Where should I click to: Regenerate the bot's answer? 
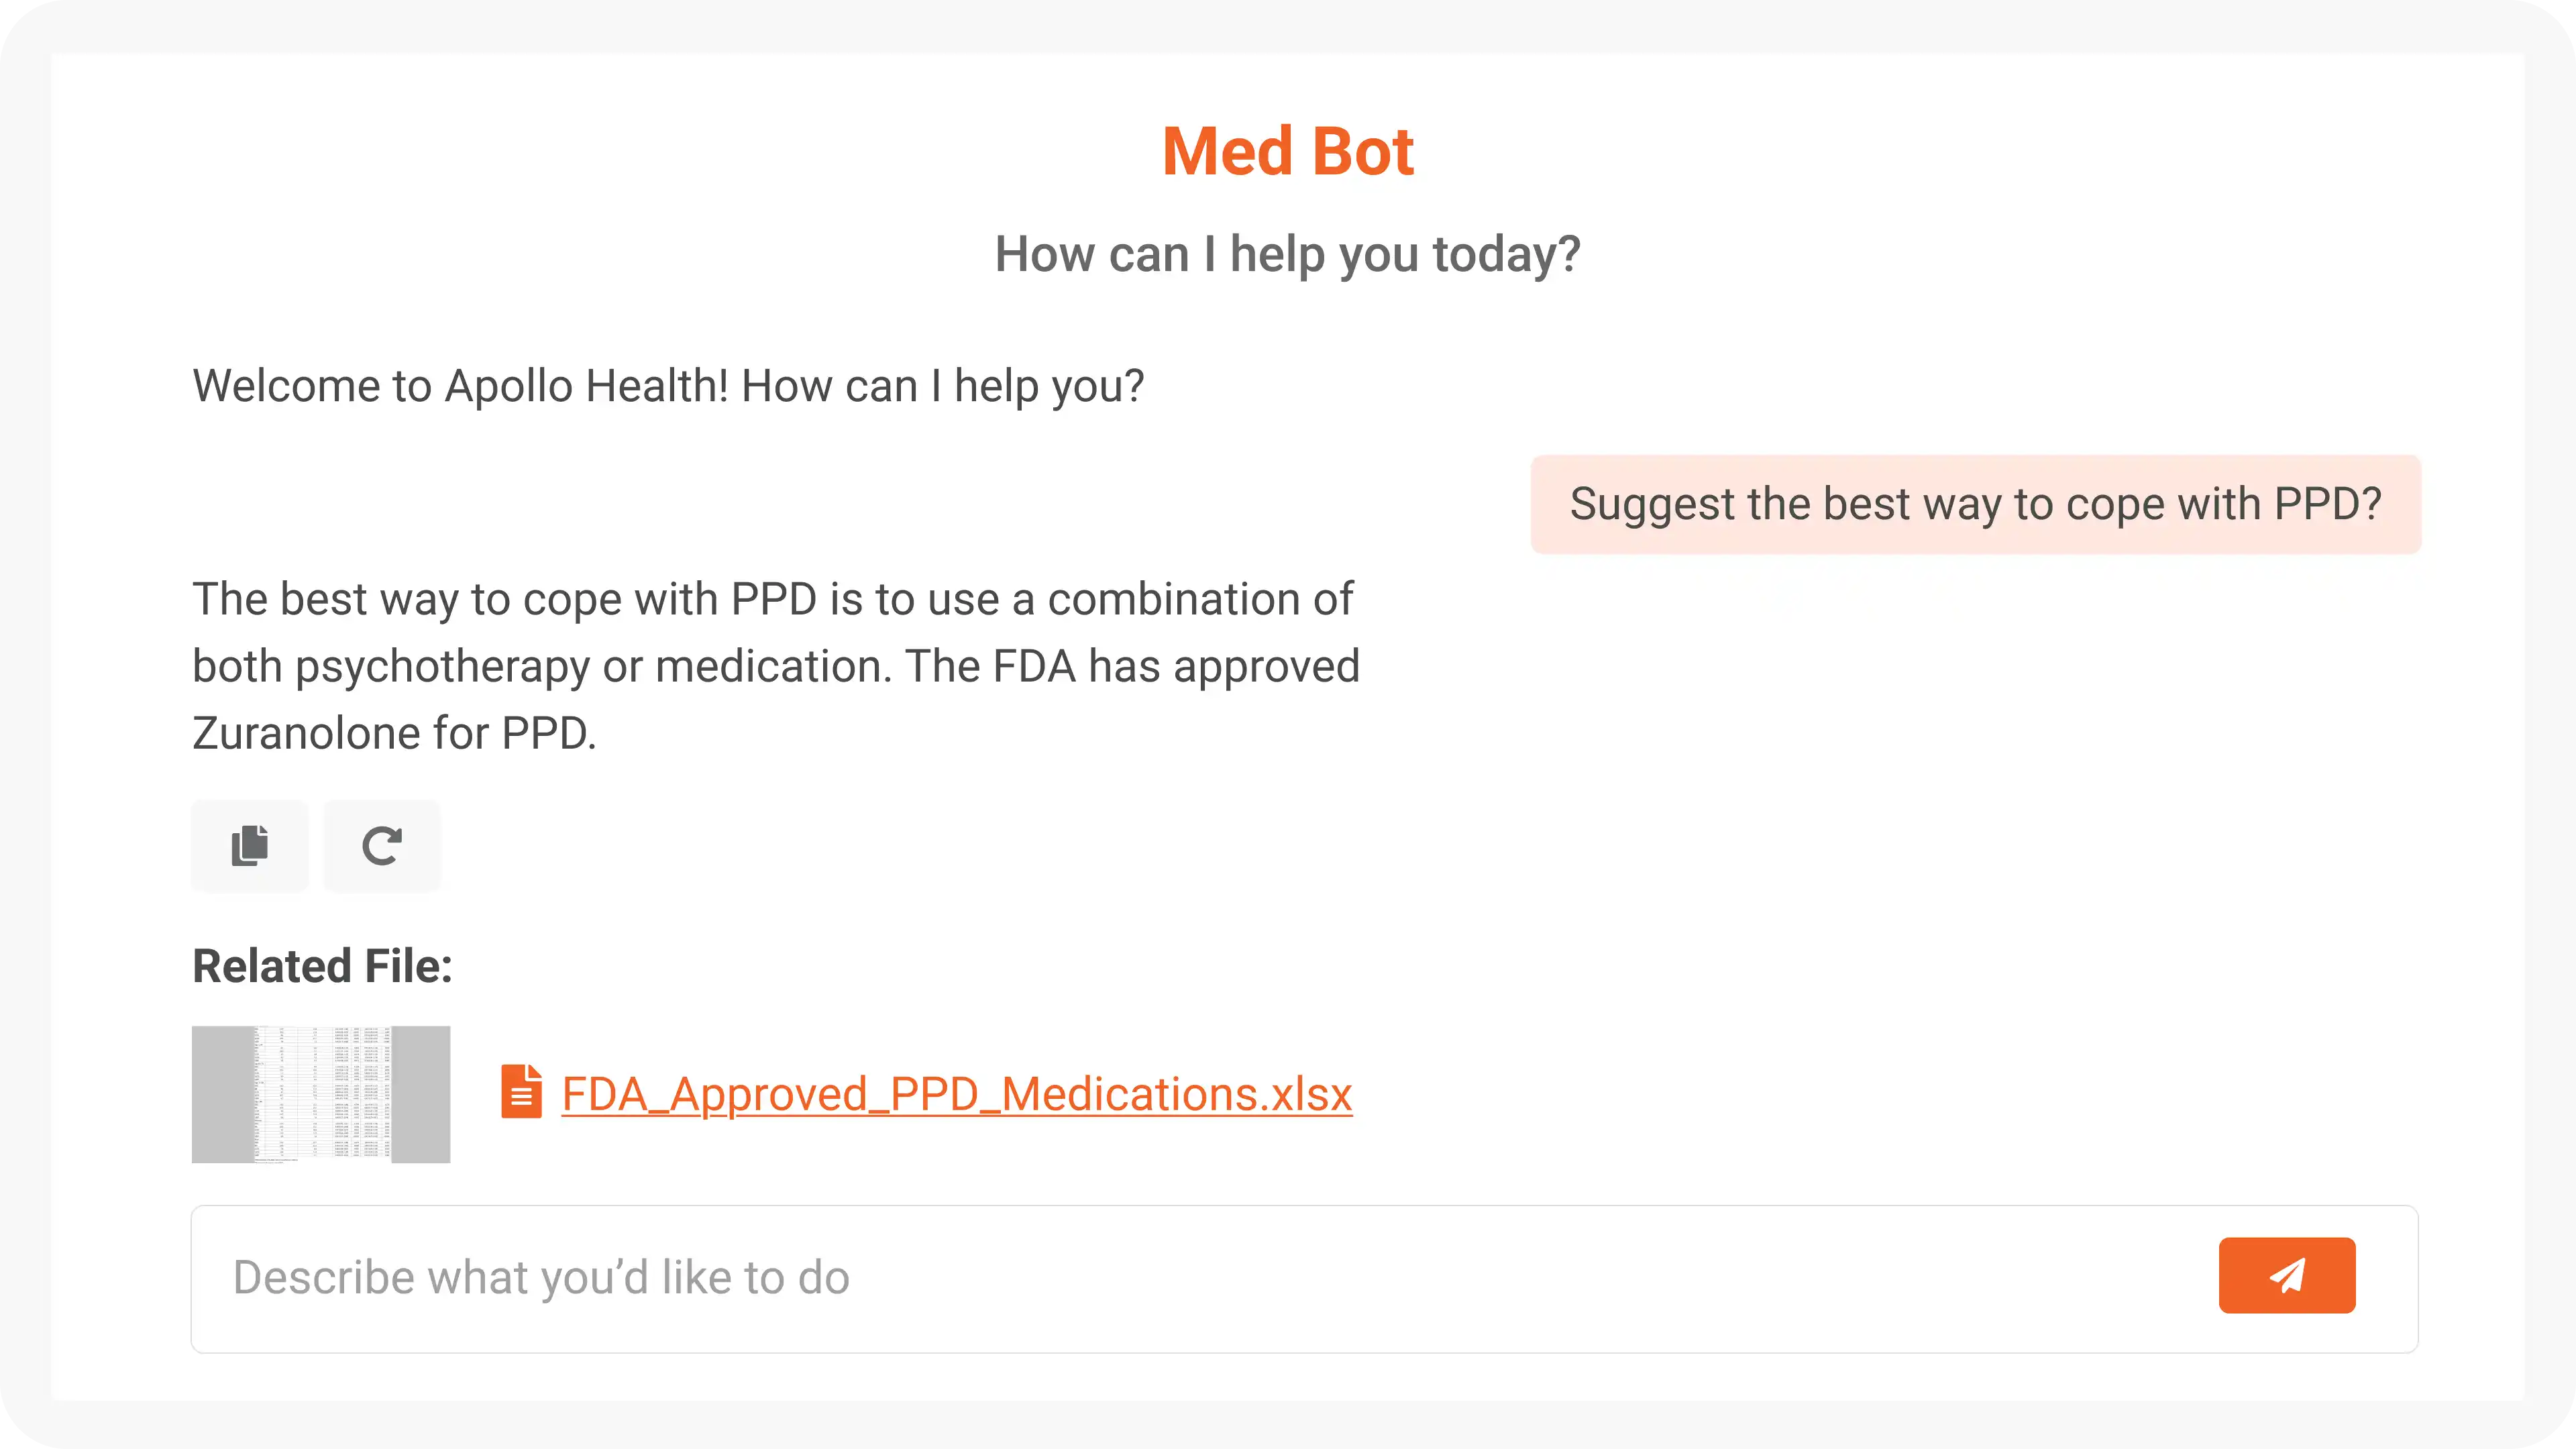coord(382,846)
